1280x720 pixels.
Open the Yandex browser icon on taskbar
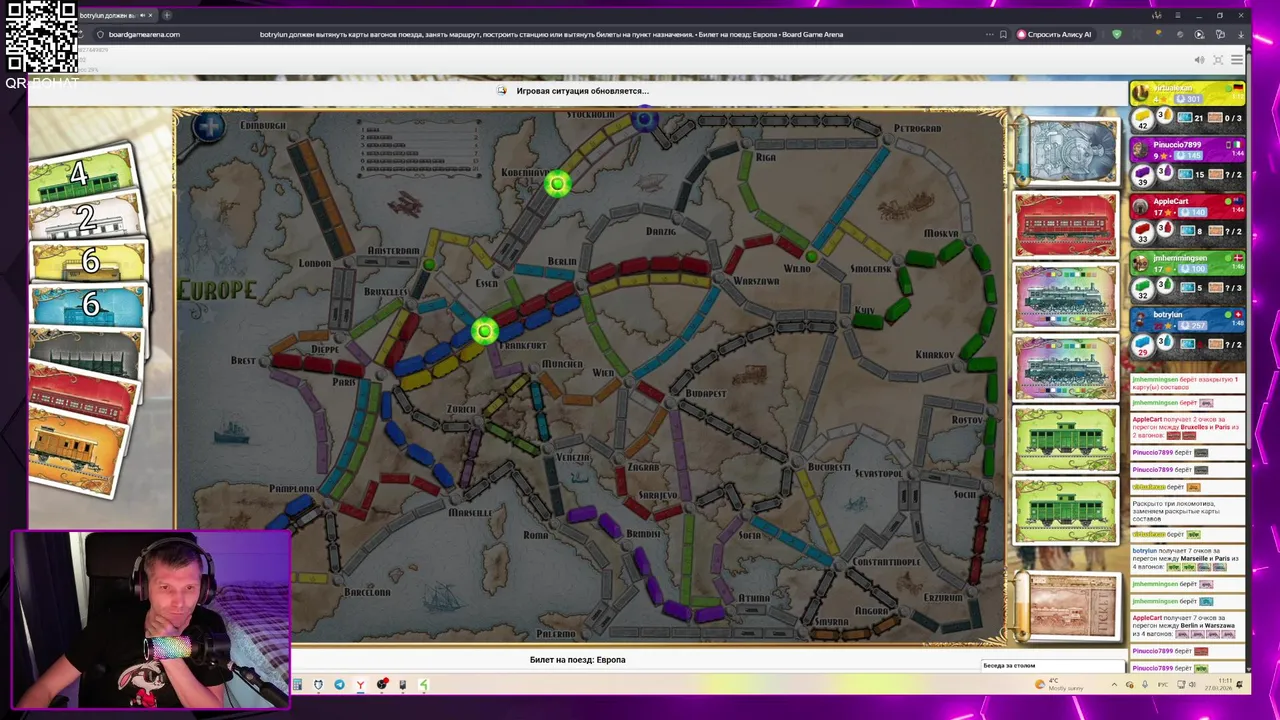click(360, 685)
